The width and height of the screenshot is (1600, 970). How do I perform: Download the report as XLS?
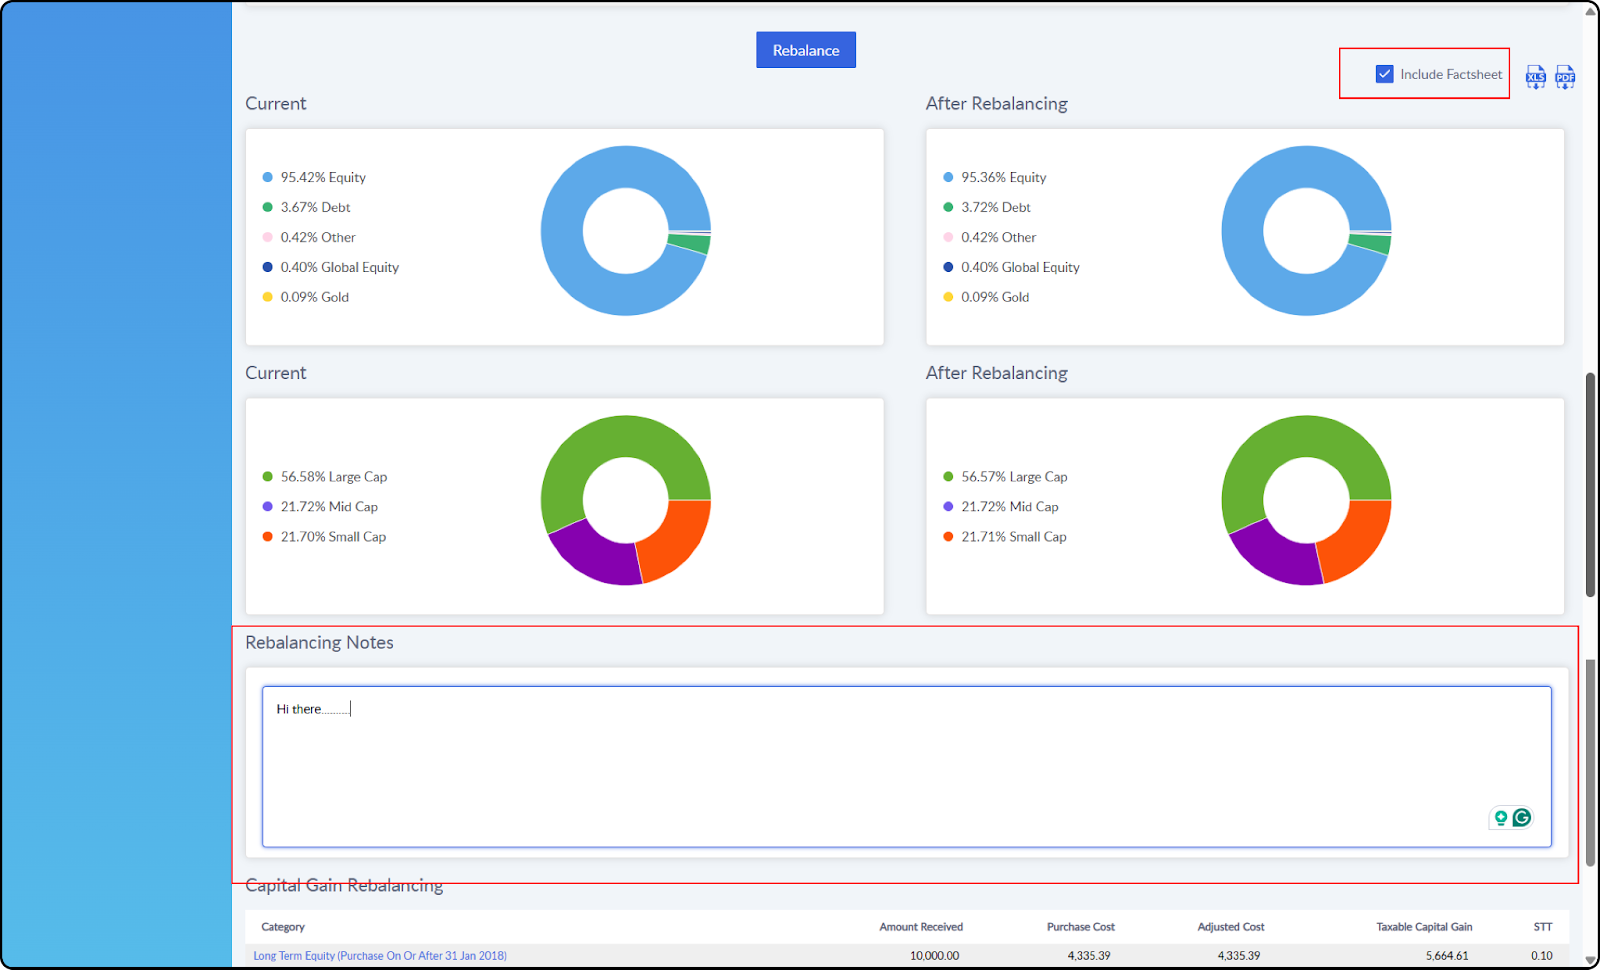tap(1536, 77)
